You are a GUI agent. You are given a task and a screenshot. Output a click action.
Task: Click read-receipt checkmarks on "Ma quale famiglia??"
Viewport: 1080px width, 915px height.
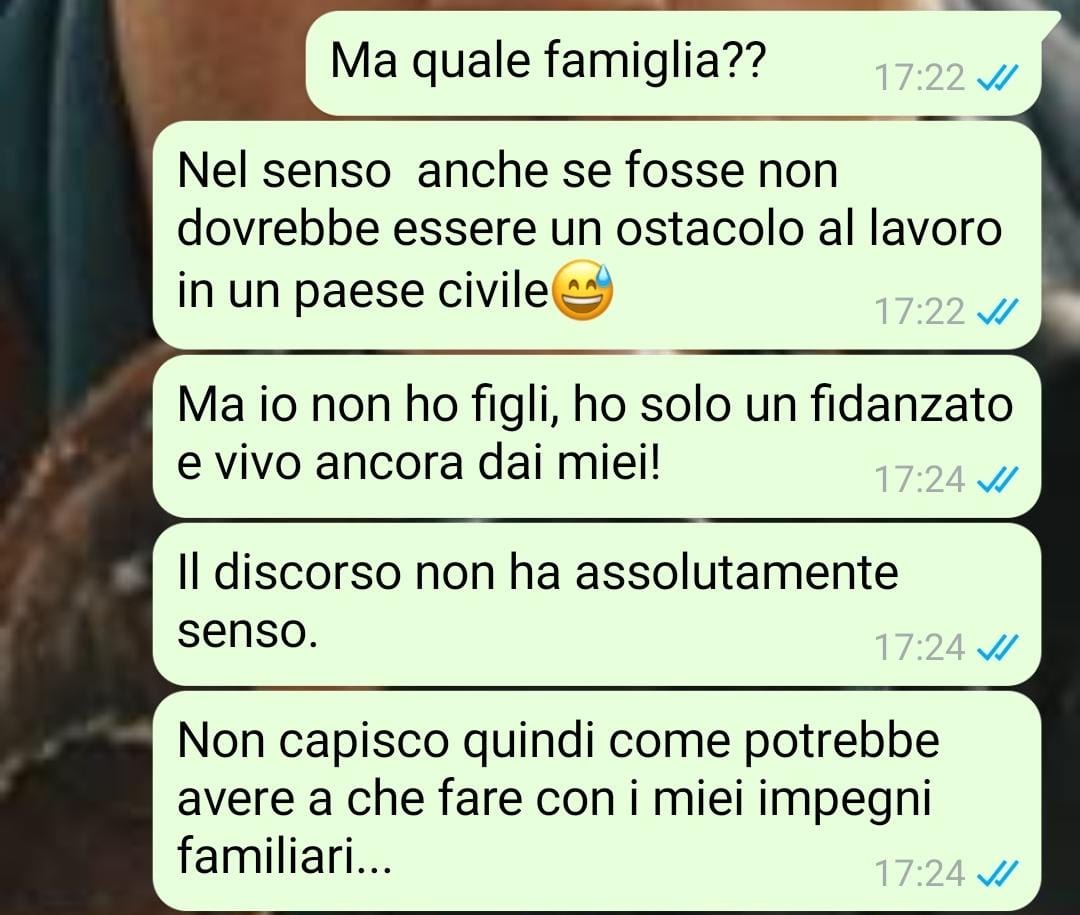pyautogui.click(x=998, y=78)
